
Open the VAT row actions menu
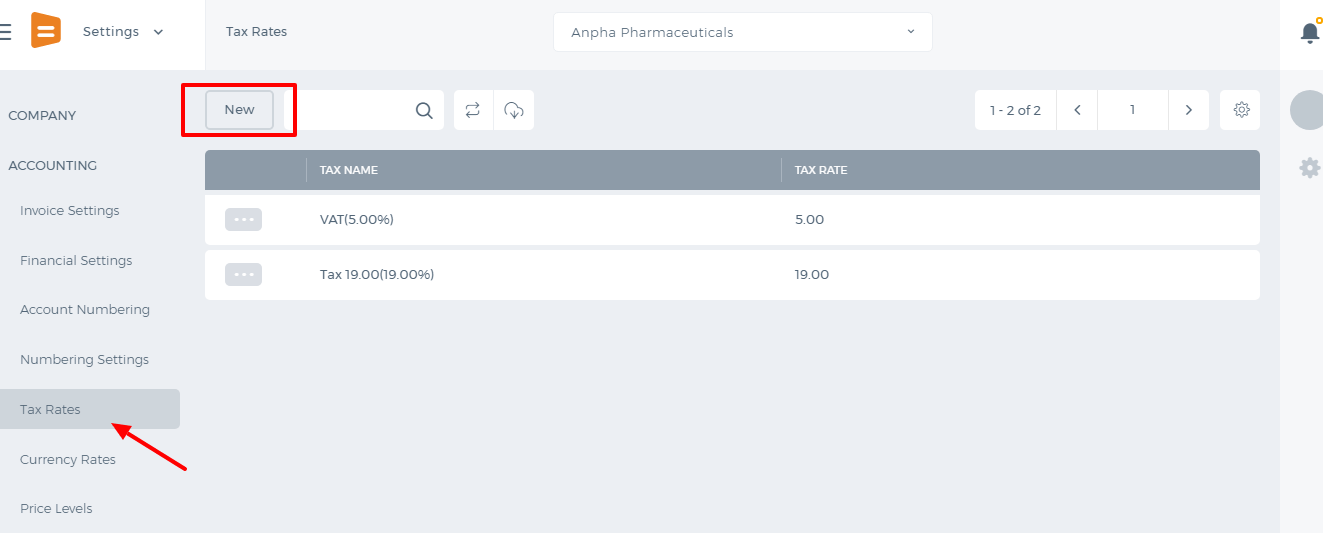[x=243, y=220]
